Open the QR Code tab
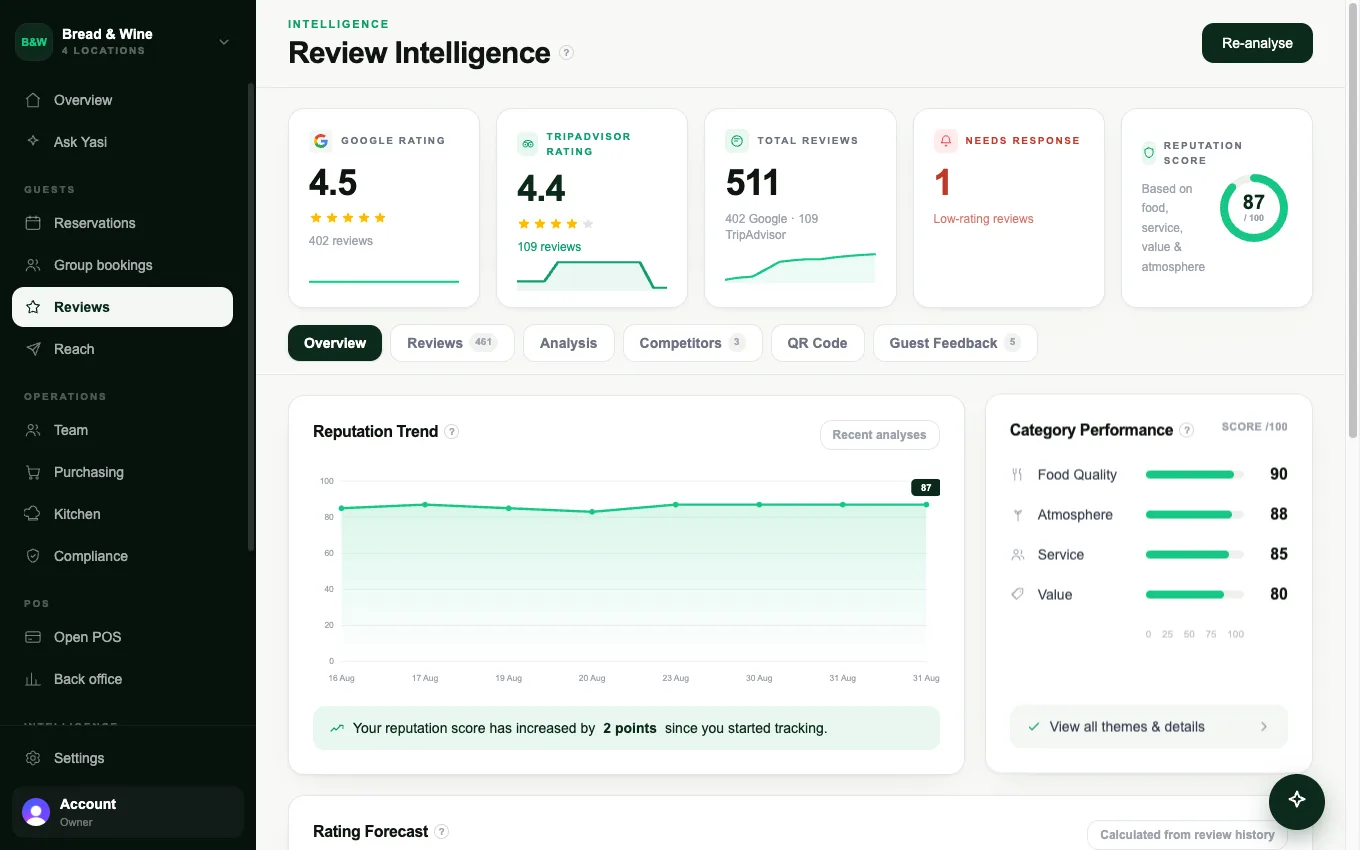The height and width of the screenshot is (850, 1360). [x=817, y=343]
